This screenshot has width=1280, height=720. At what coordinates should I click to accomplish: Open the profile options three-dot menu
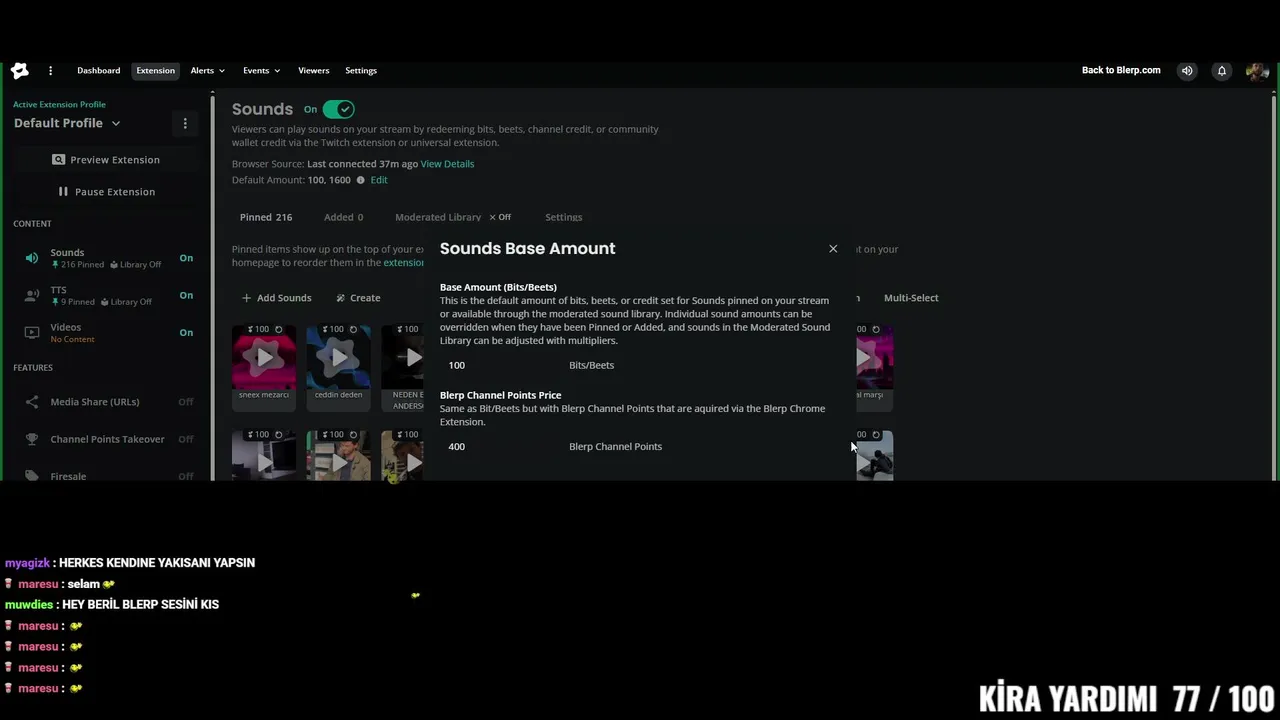click(x=185, y=123)
